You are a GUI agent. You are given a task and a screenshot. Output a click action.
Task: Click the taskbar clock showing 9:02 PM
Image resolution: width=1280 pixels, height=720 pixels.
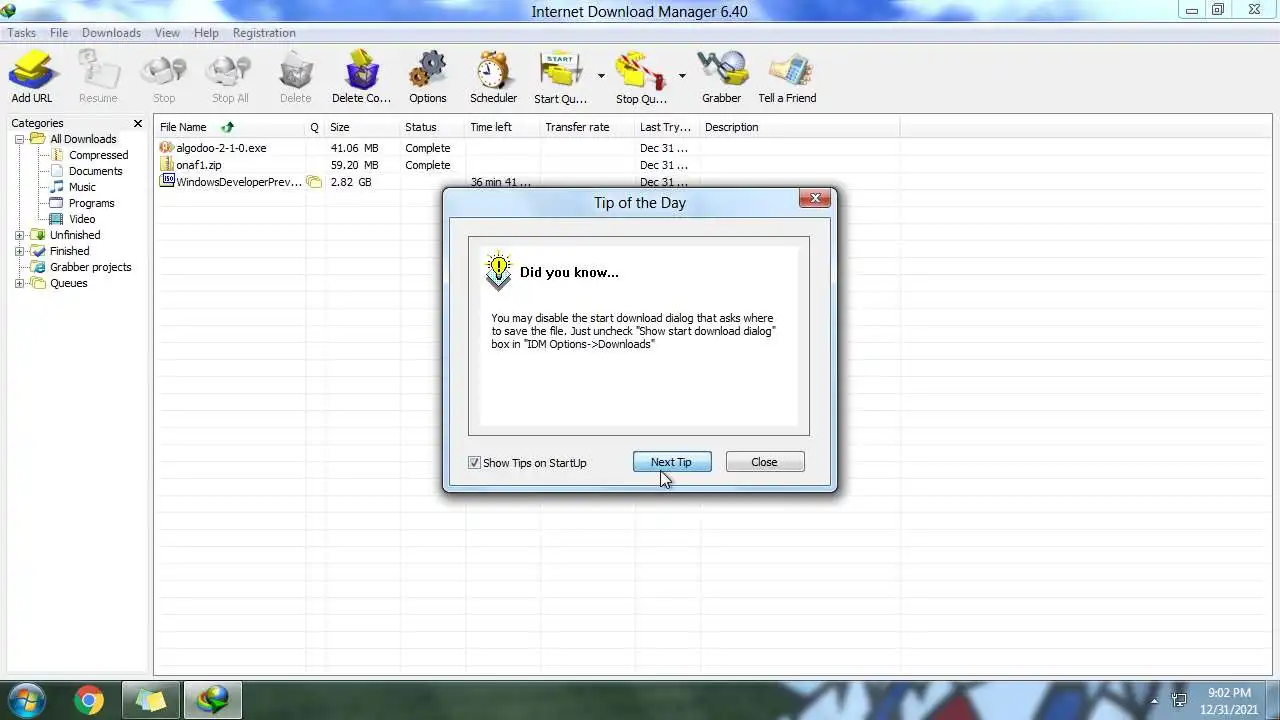pyautogui.click(x=1229, y=700)
